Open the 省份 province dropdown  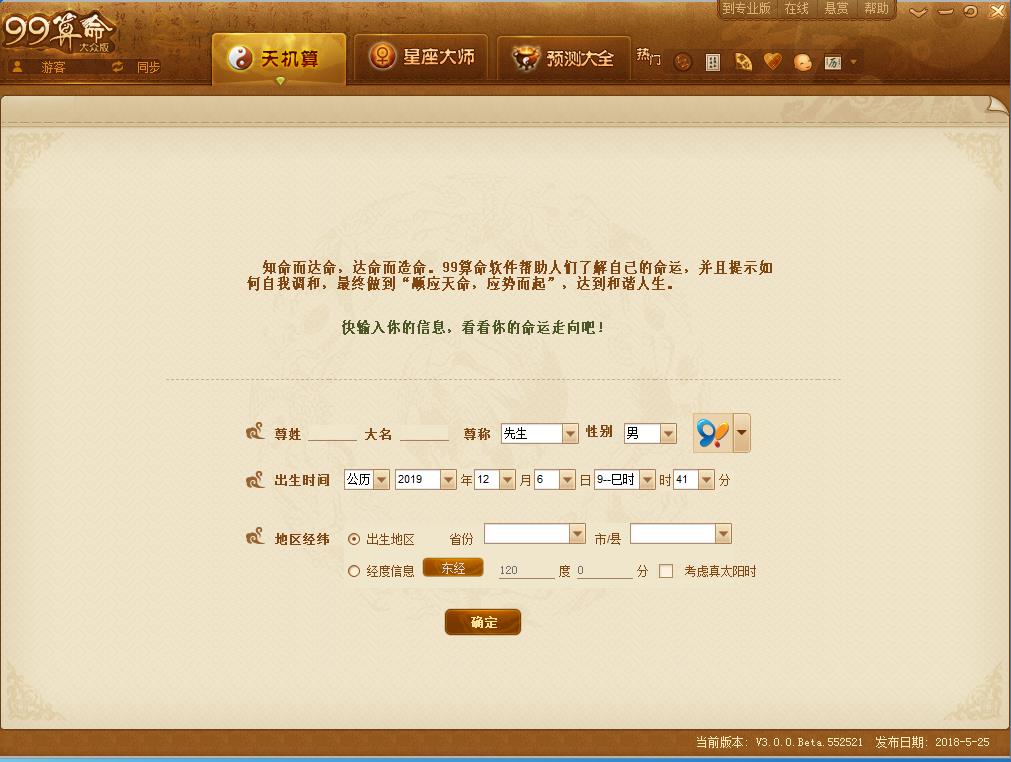pos(535,534)
